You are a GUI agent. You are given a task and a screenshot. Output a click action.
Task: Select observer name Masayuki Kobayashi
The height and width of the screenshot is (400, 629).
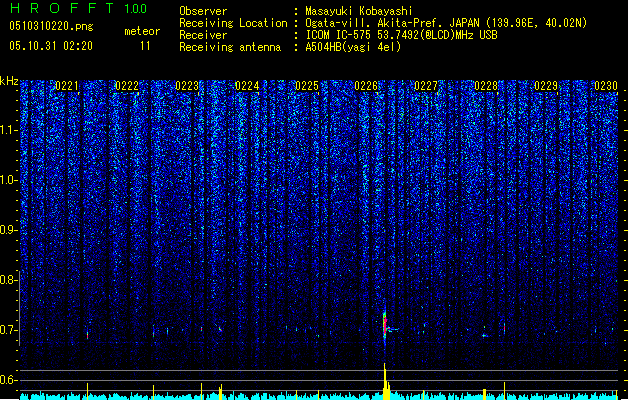pyautogui.click(x=359, y=11)
